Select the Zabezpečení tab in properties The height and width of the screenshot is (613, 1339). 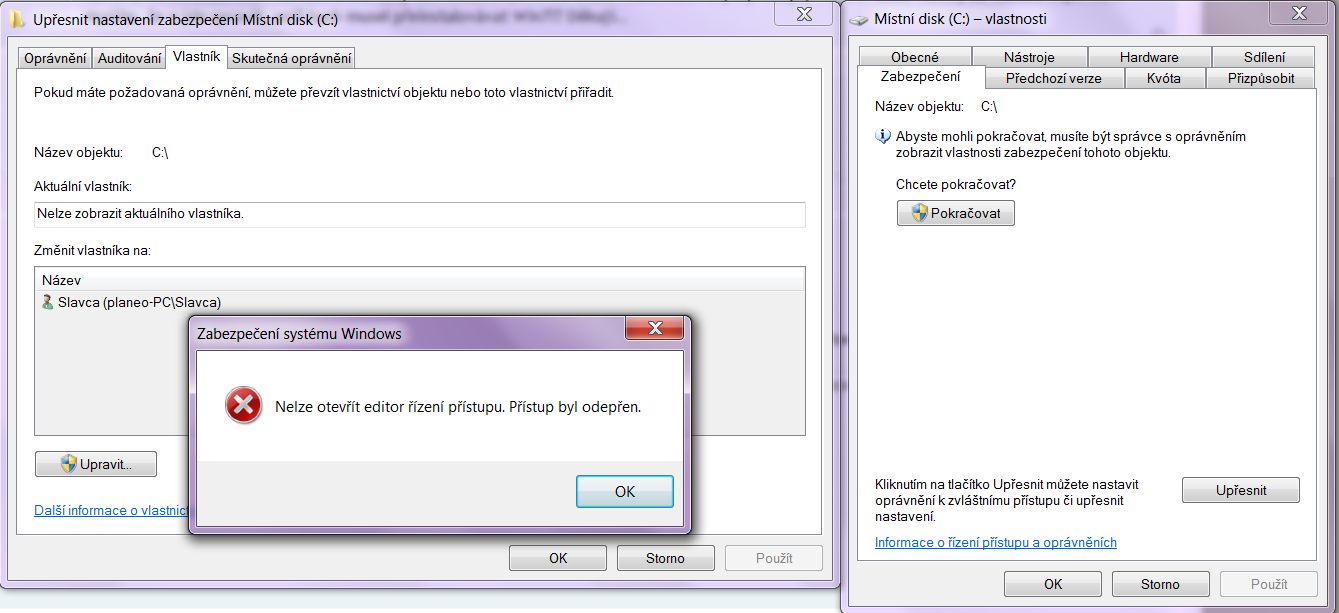point(920,77)
